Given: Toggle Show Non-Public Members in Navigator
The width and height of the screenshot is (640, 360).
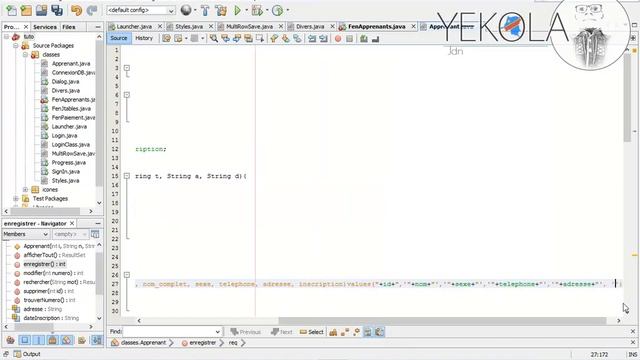Looking at the screenshot, I should pos(53,340).
